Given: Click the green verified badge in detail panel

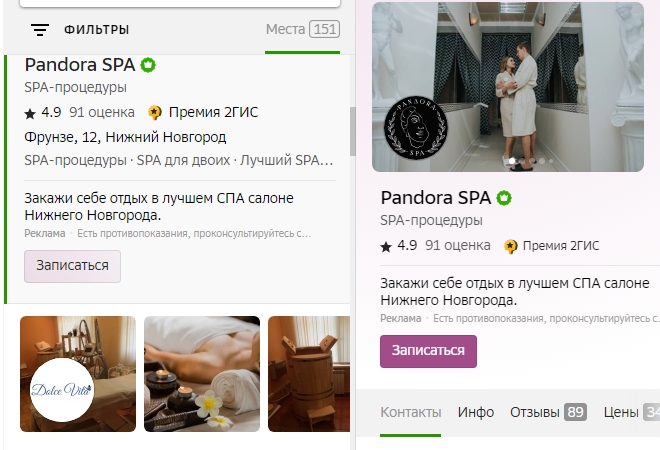Looking at the screenshot, I should click(x=504, y=198).
